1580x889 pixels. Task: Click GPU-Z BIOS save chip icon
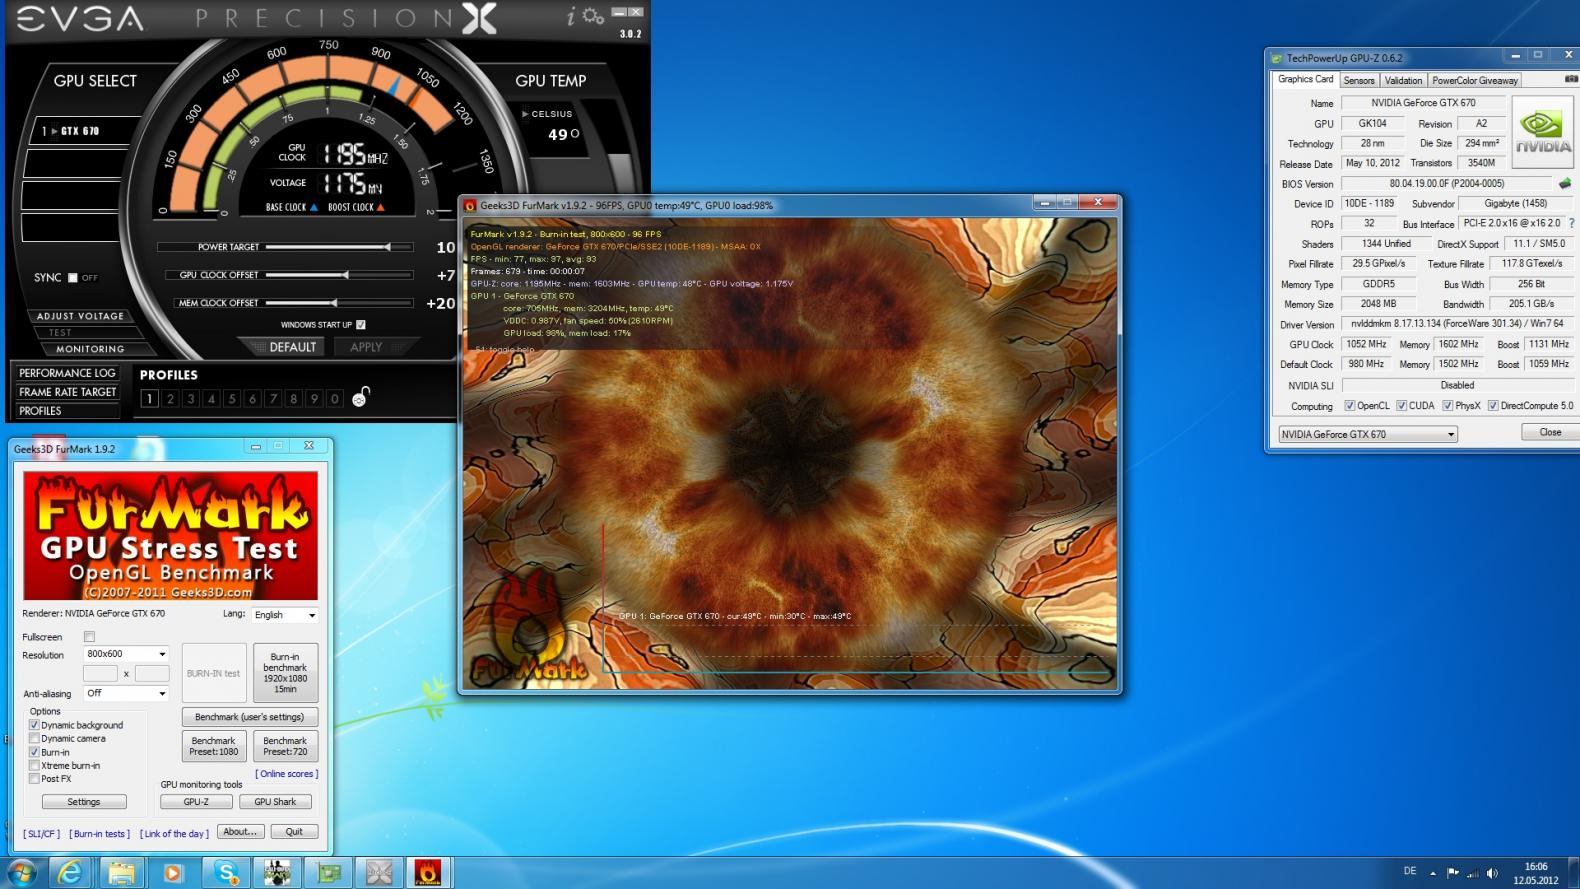[x=1564, y=183]
